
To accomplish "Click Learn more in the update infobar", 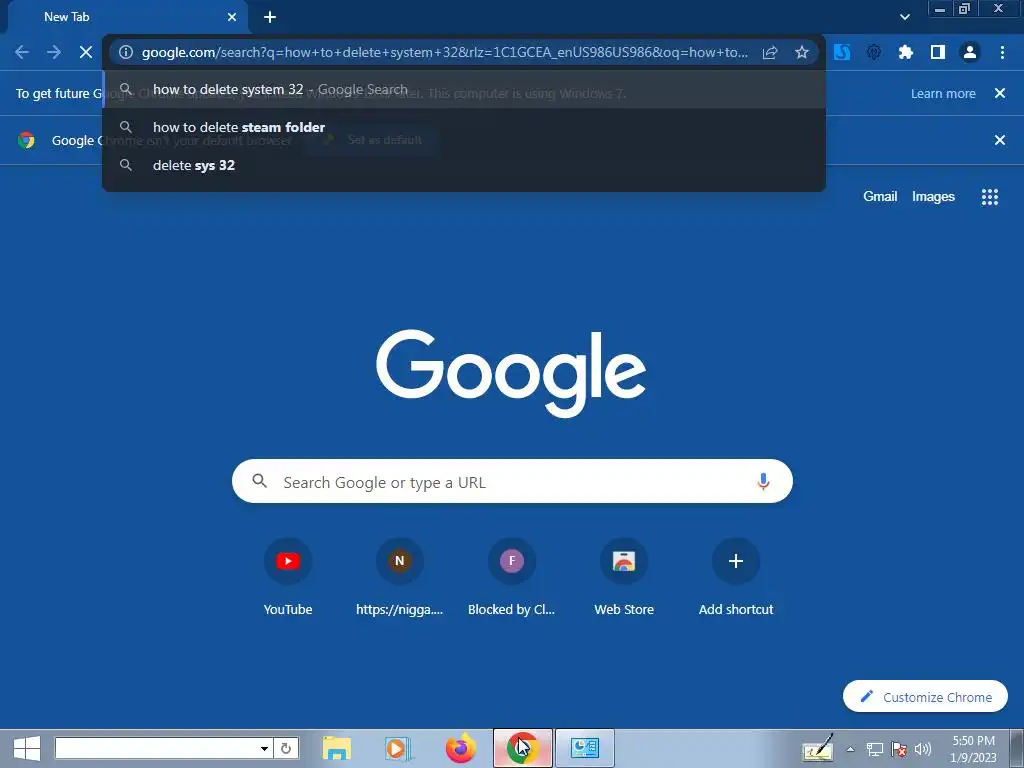I will point(943,93).
